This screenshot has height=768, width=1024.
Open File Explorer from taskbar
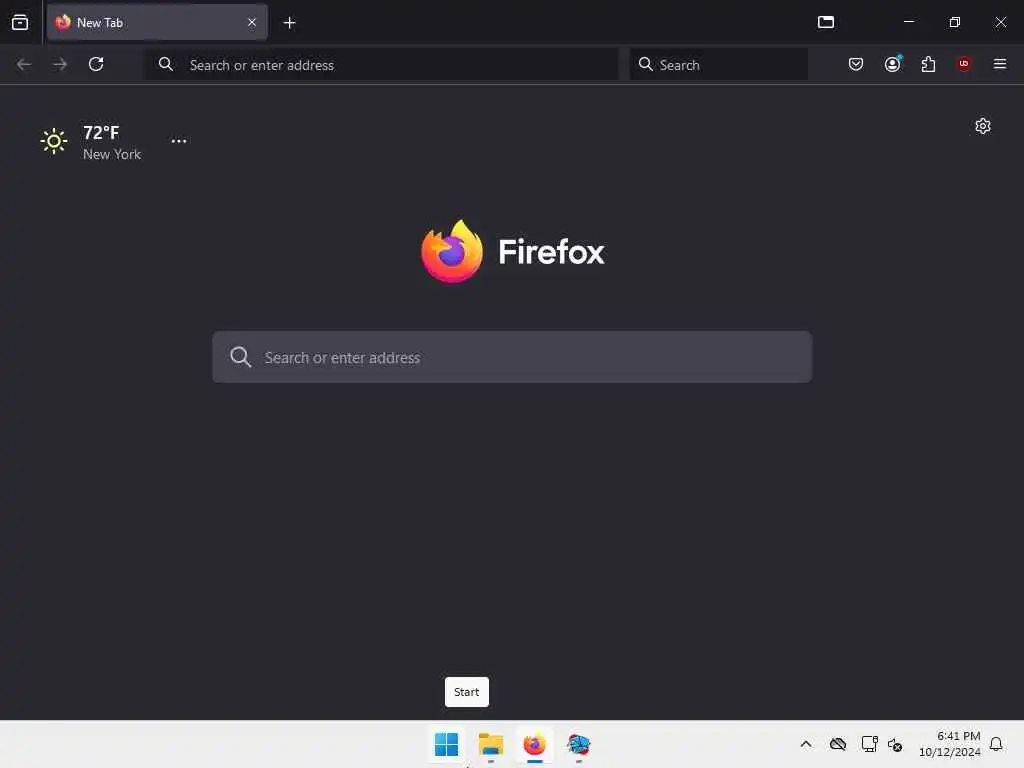tap(490, 744)
